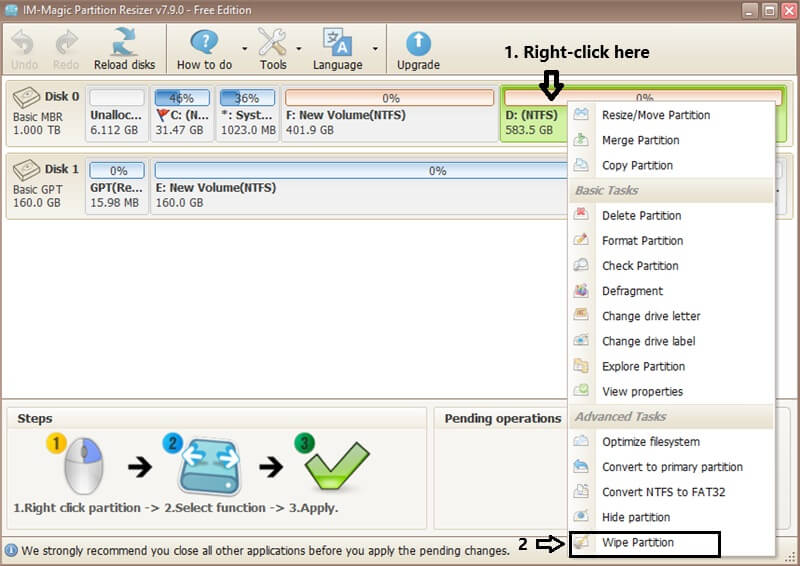The width and height of the screenshot is (800, 566).
Task: Select the Disk 0 drive icon
Action: (x=27, y=97)
